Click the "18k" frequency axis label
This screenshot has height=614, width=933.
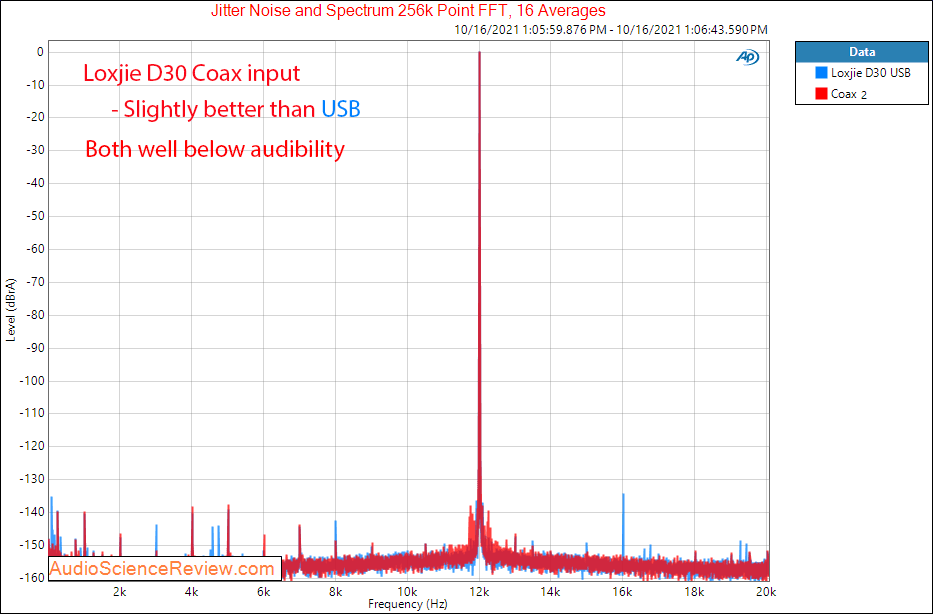[694, 592]
